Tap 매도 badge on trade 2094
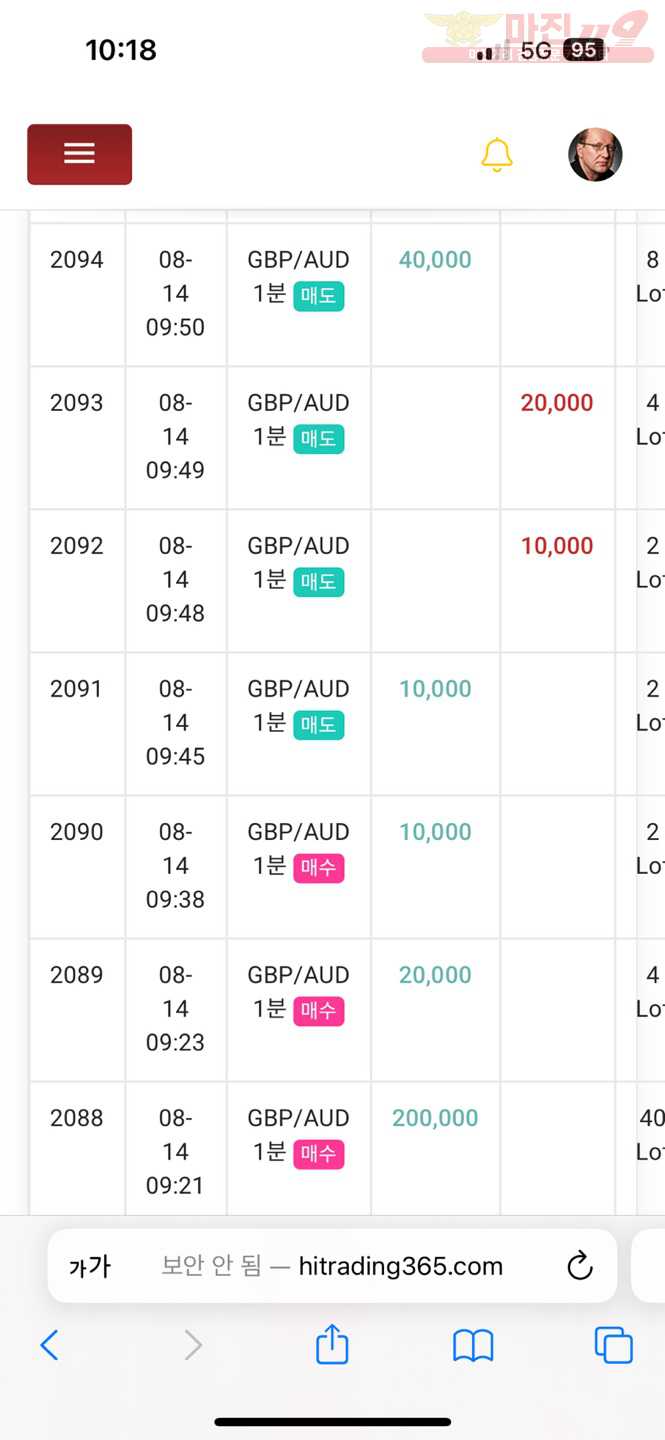 319,296
